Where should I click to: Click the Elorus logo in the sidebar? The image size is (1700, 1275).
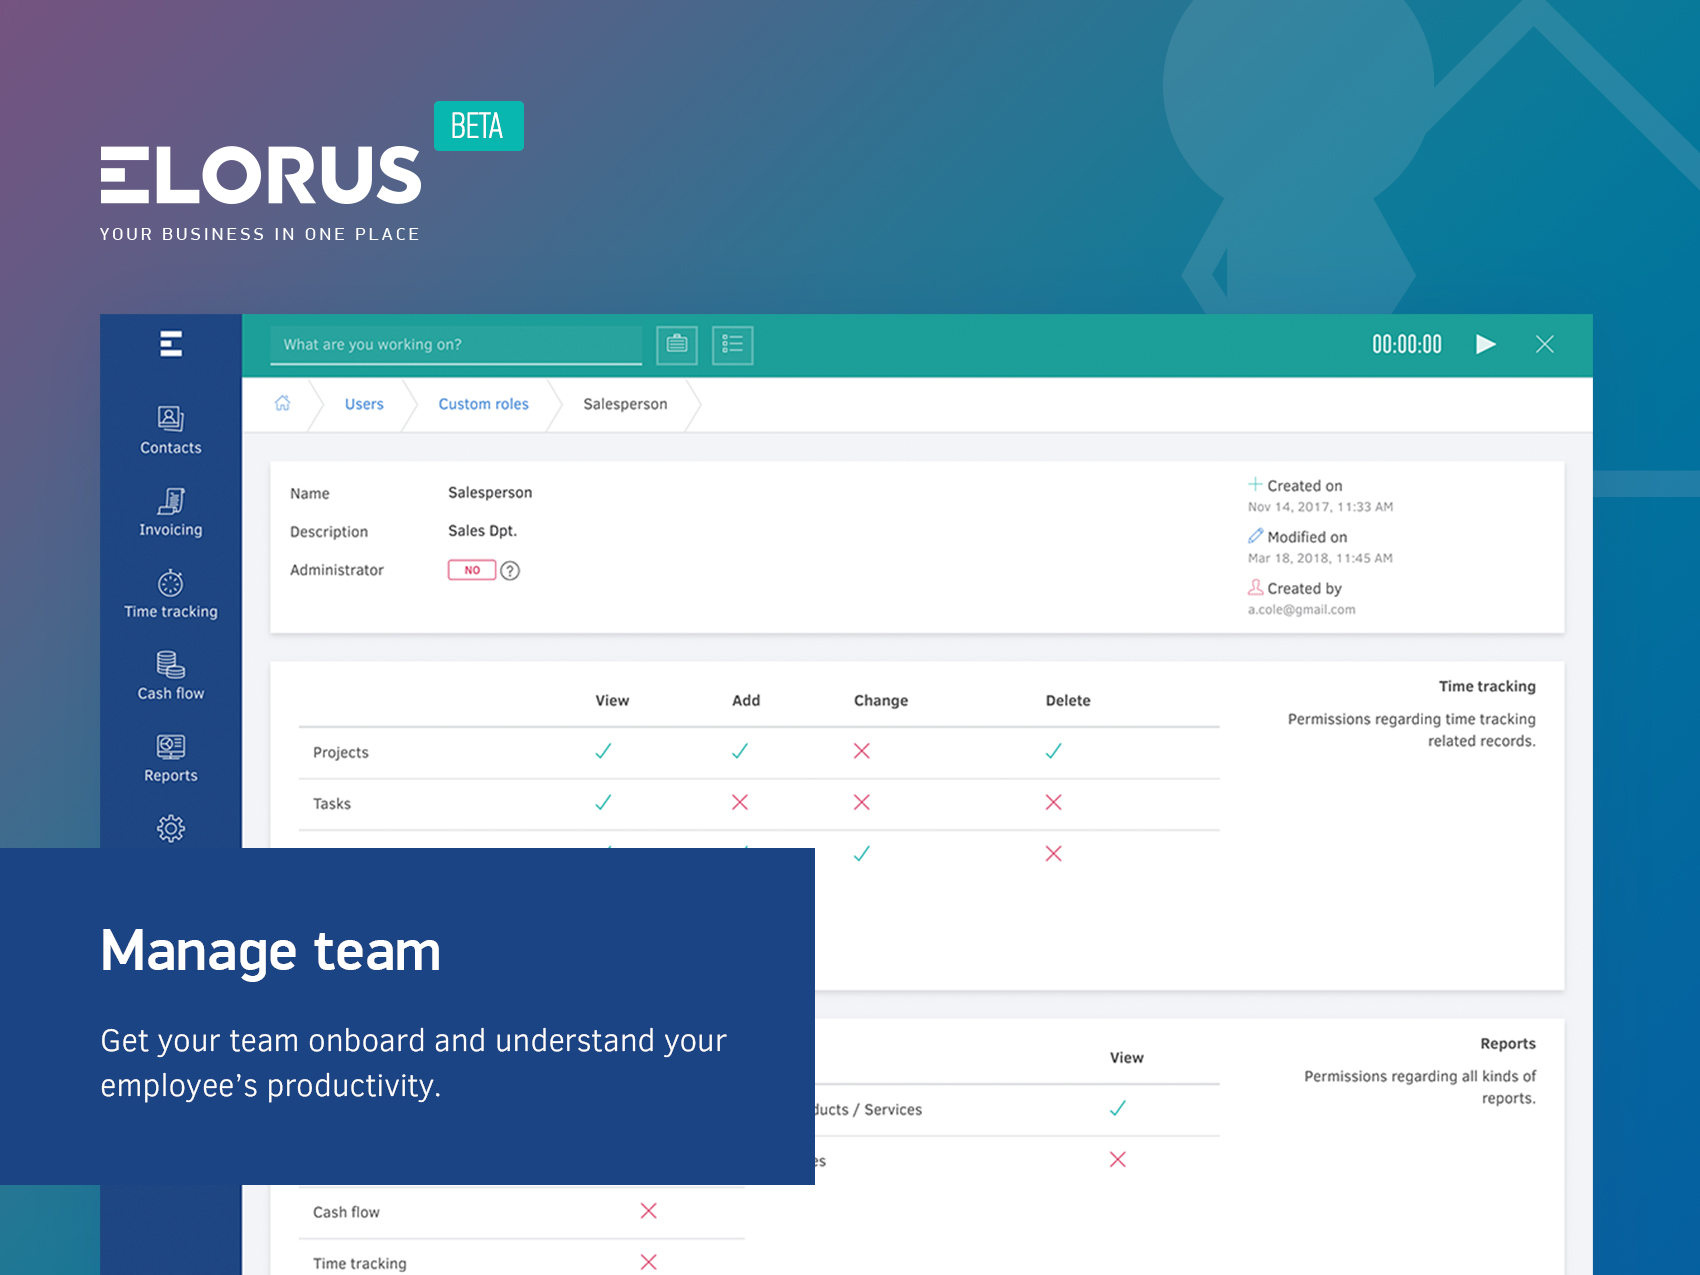coord(171,344)
